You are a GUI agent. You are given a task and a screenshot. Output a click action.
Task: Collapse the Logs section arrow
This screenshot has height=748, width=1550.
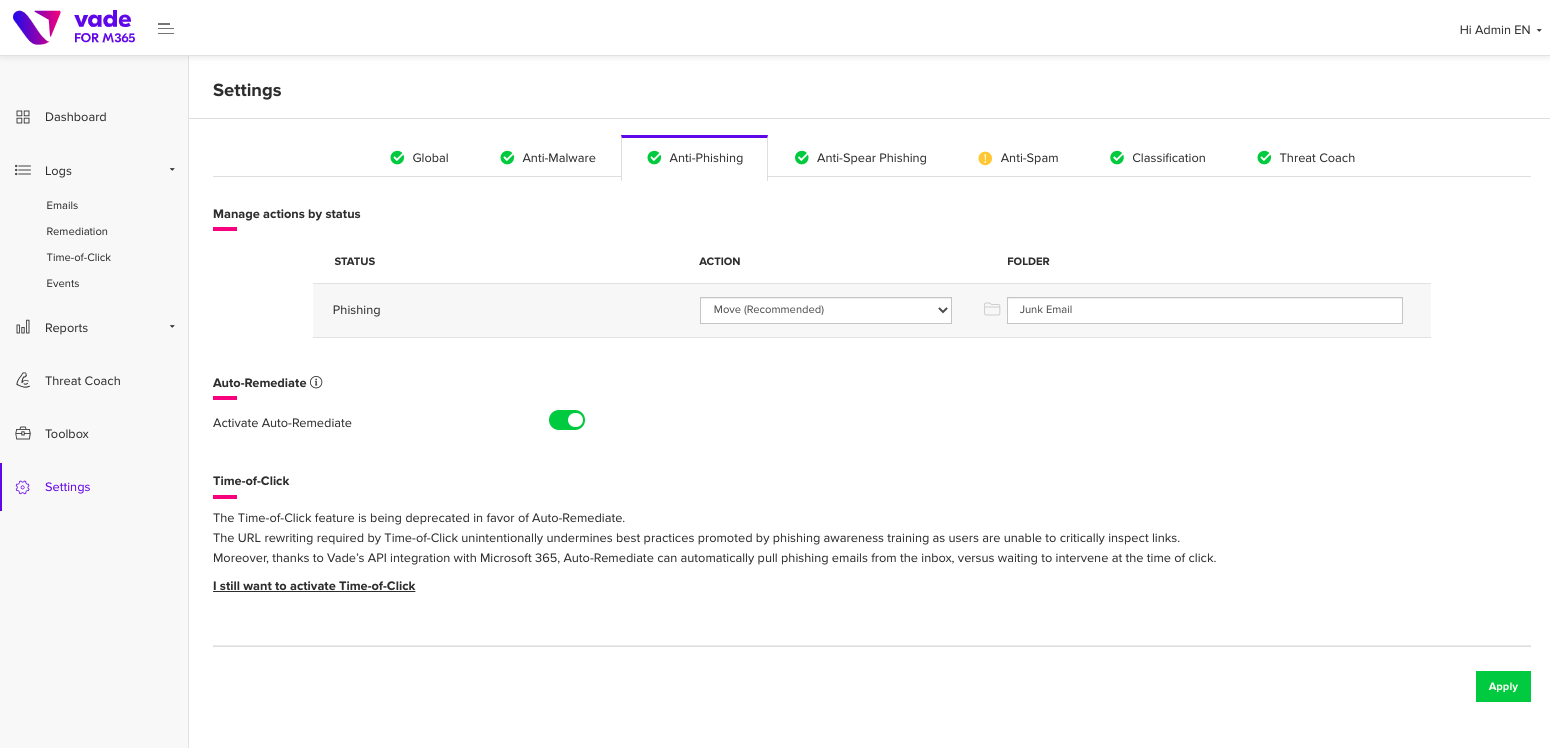[x=172, y=170]
